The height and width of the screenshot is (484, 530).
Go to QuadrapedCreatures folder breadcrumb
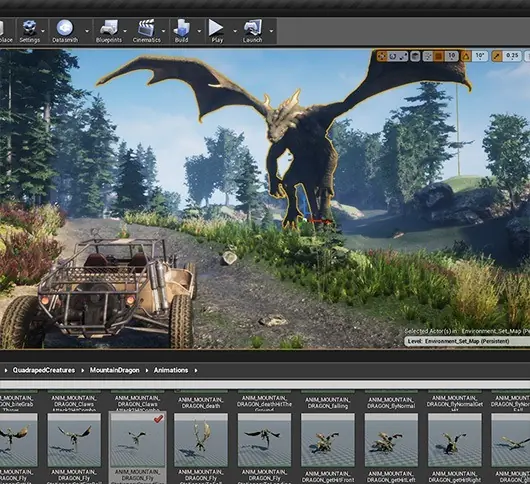(x=44, y=370)
